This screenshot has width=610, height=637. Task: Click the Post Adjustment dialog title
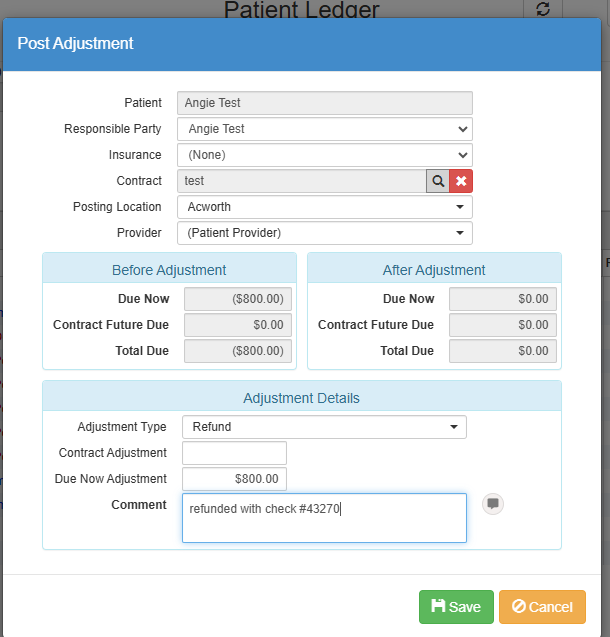(75, 43)
